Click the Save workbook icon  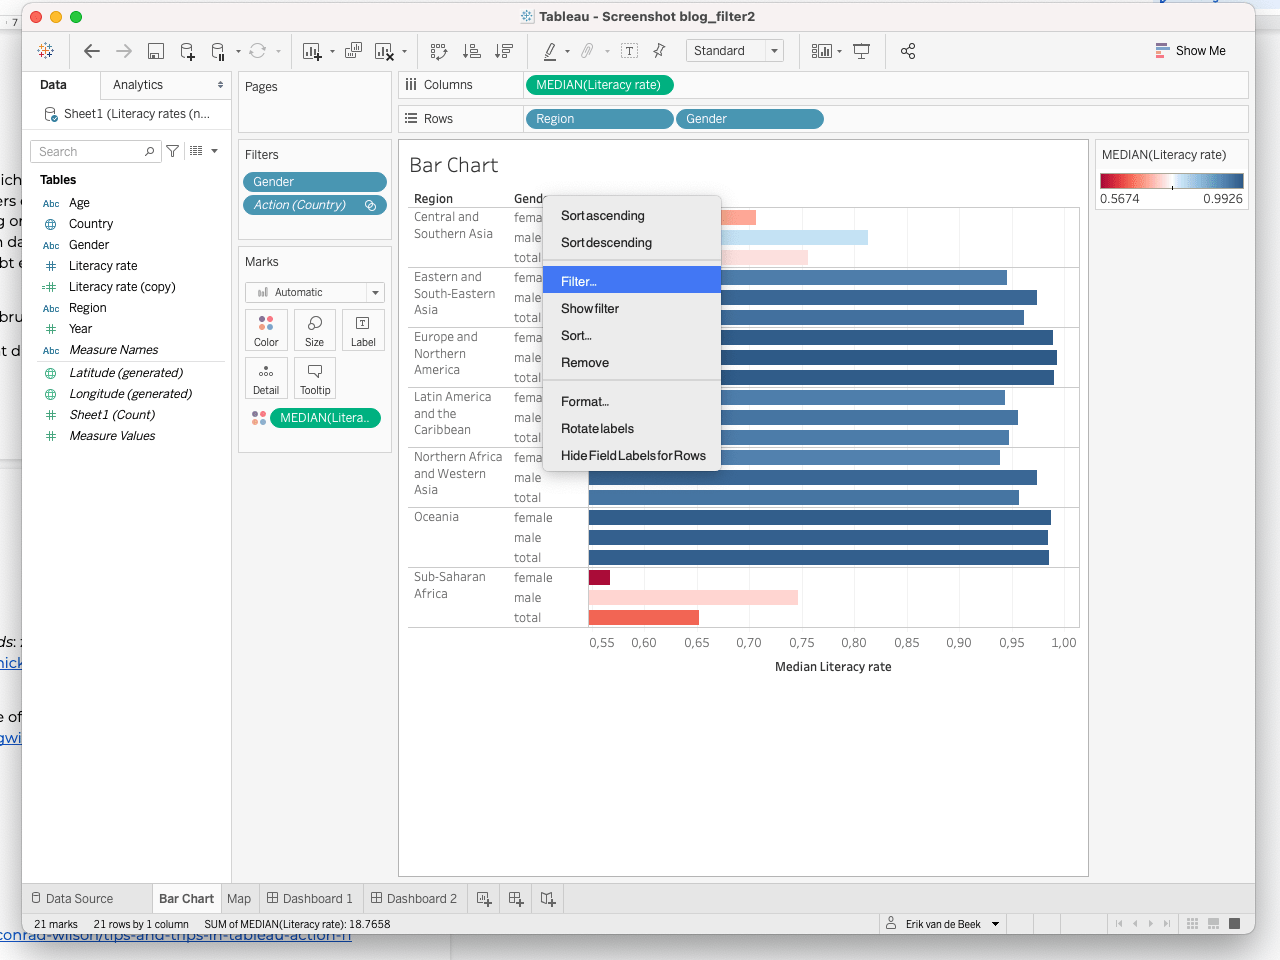156,51
